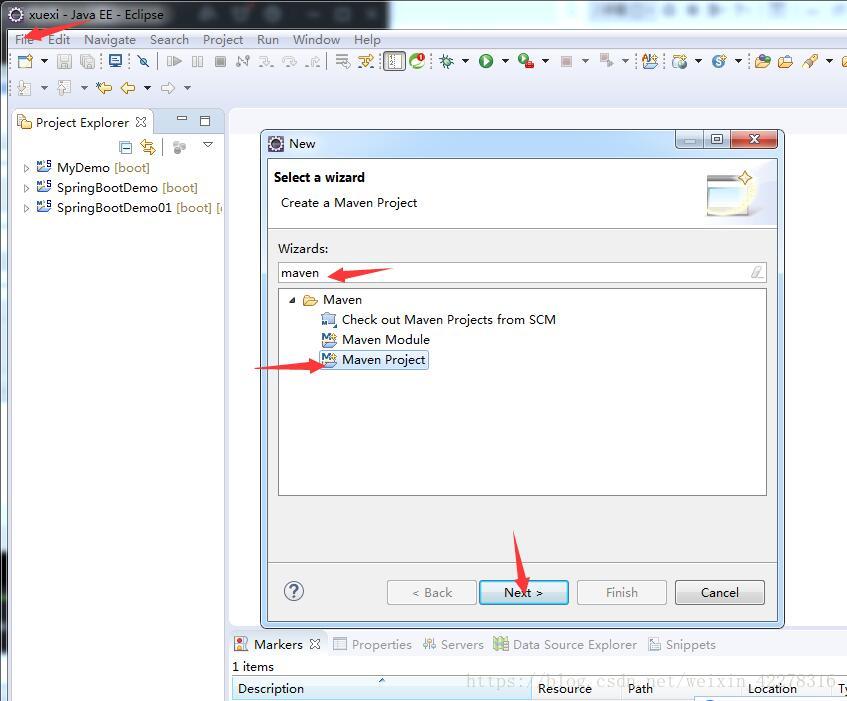
Task: Click the Terminate debug icon
Action: point(220,61)
